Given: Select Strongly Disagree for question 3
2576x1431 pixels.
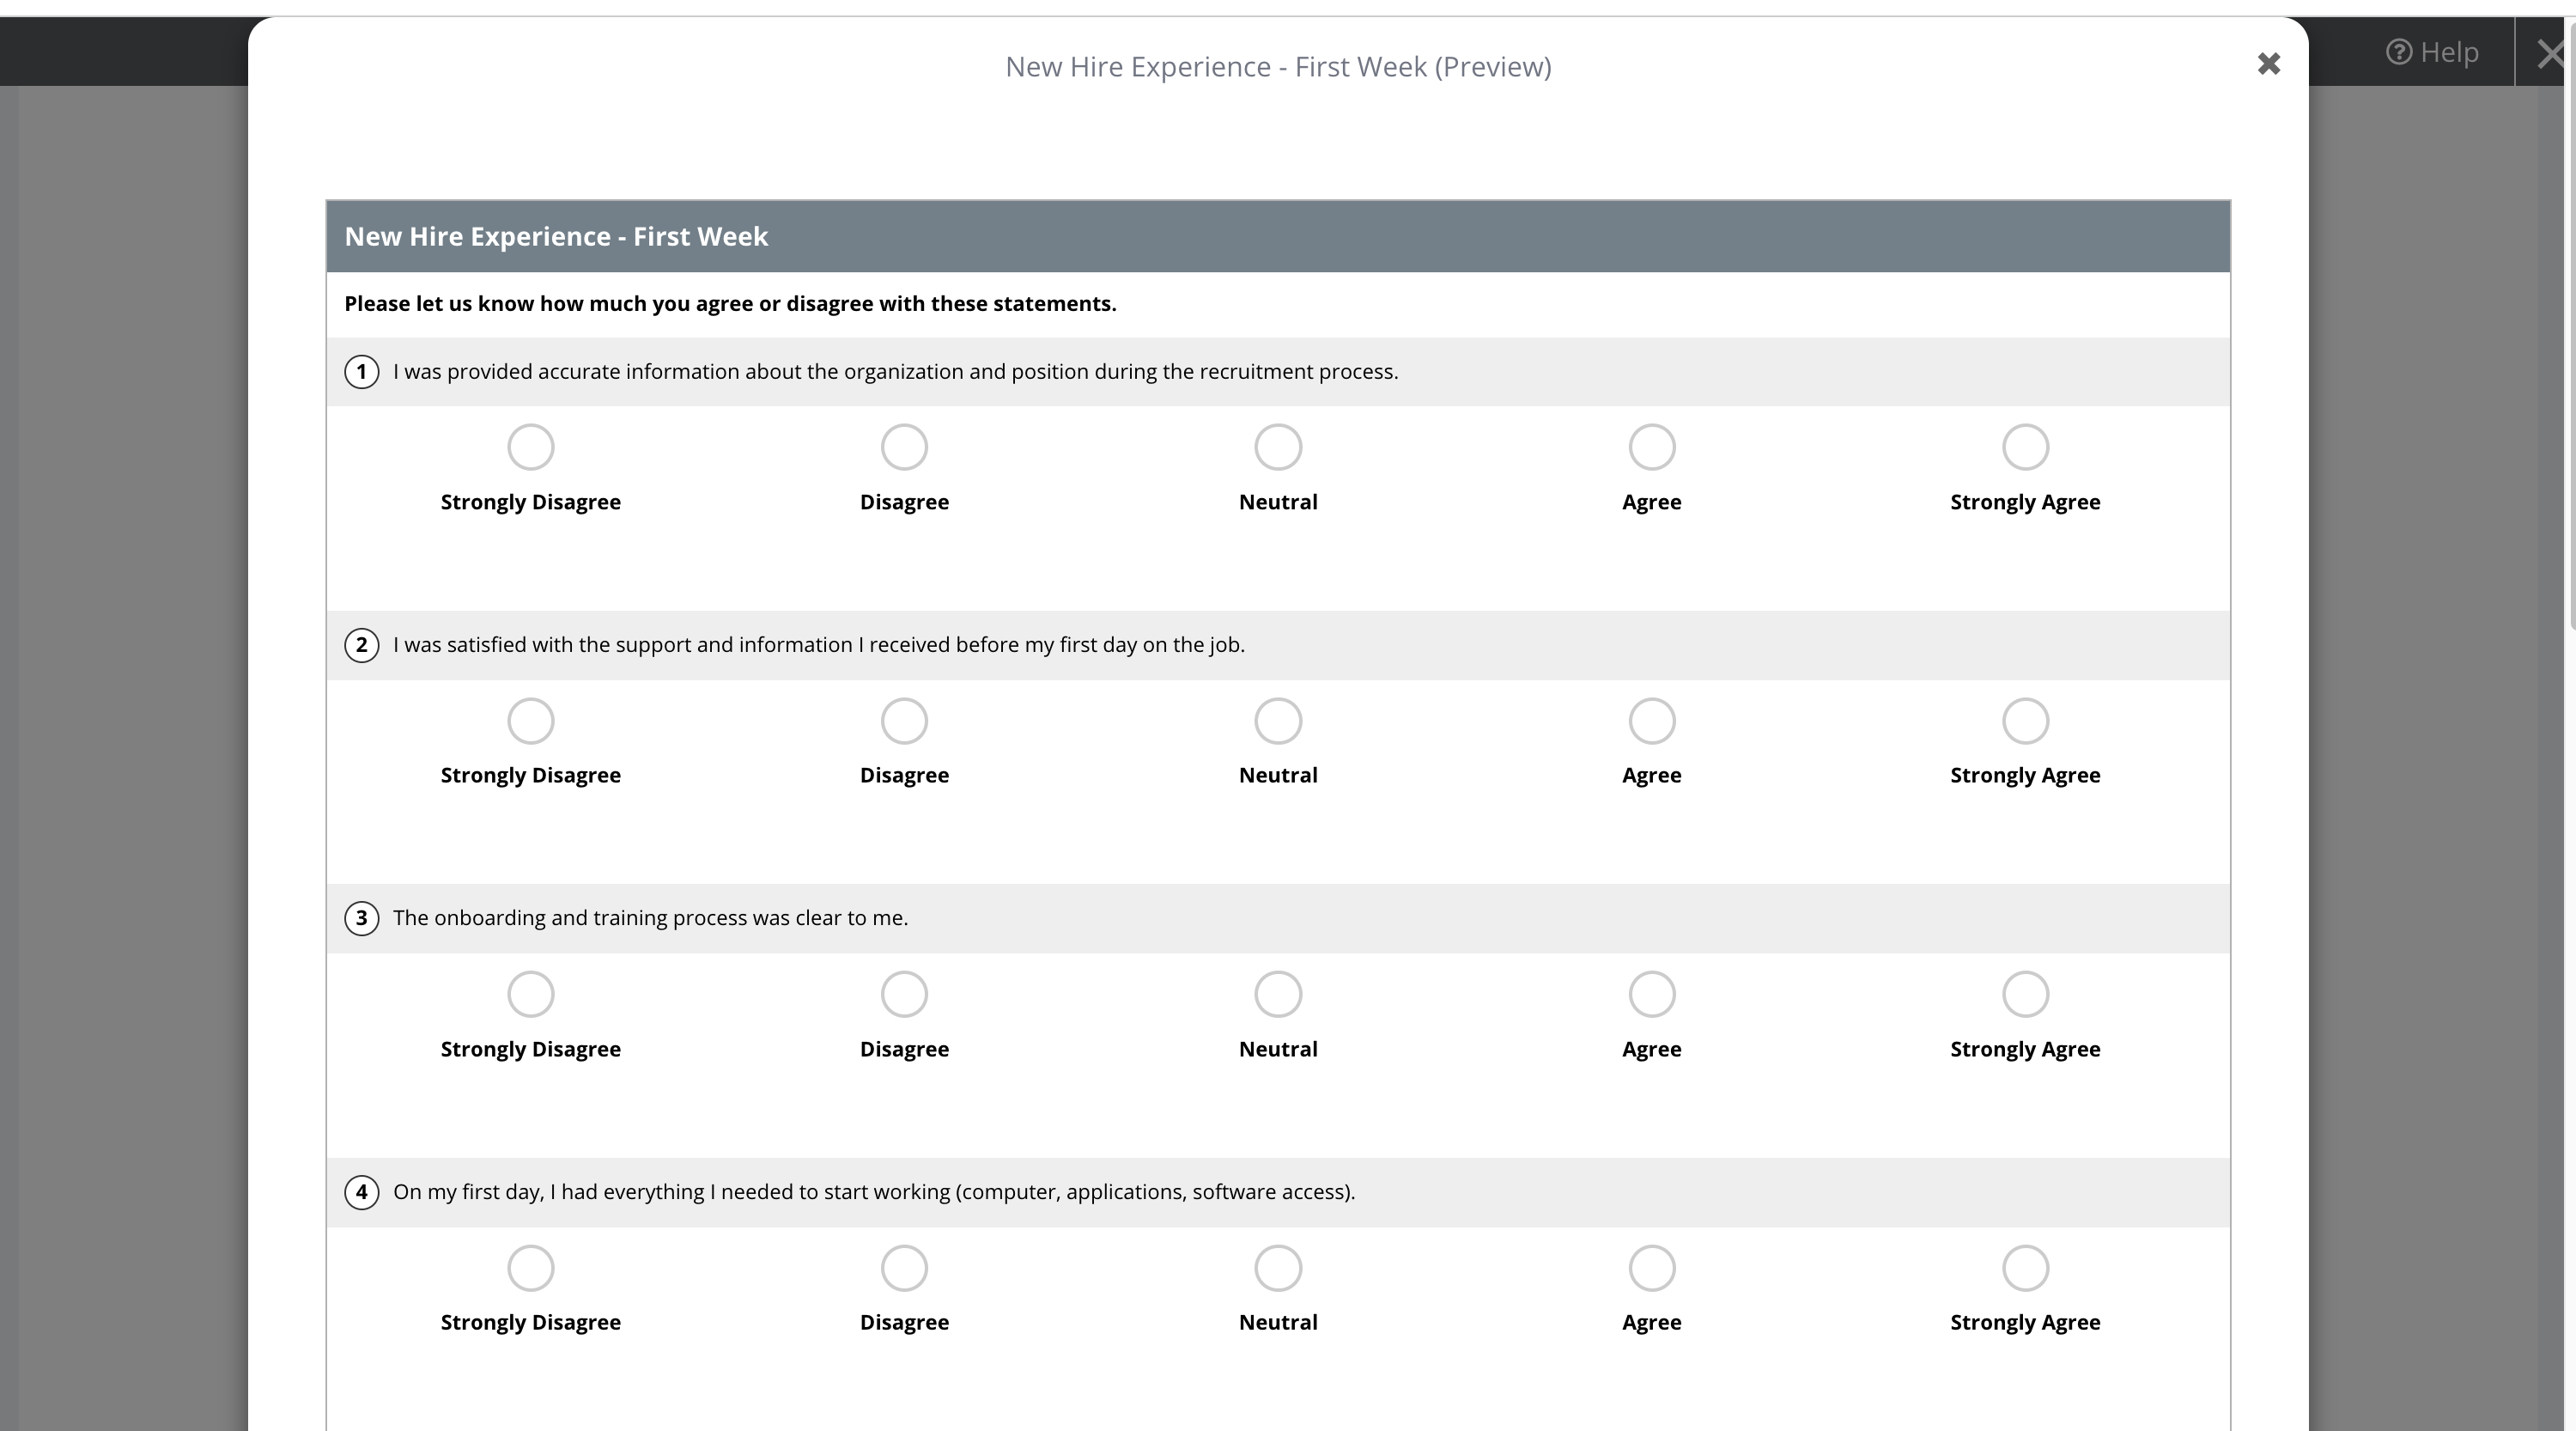Looking at the screenshot, I should [x=530, y=994].
